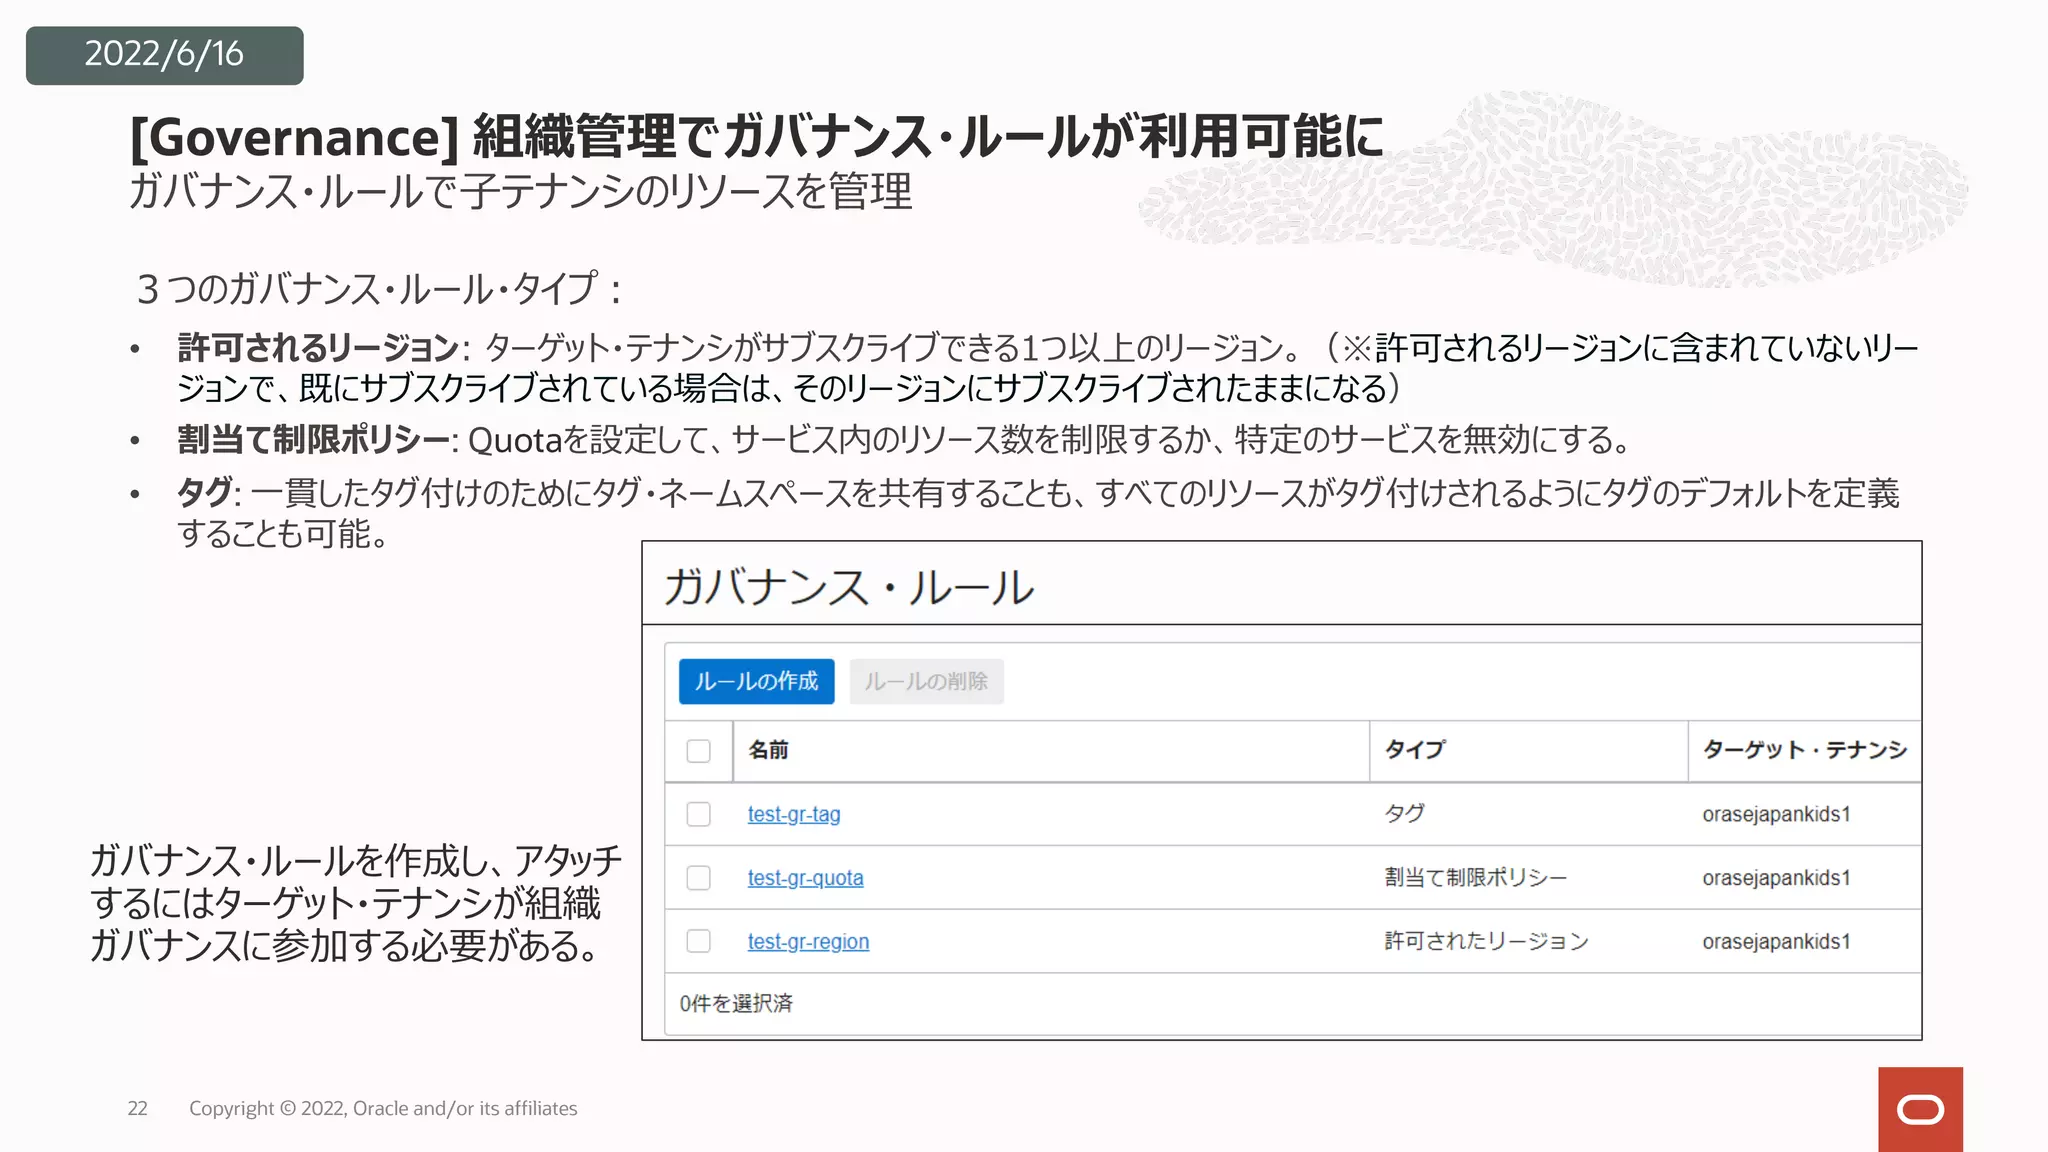Click the Oracle copyright footer text

(383, 1108)
